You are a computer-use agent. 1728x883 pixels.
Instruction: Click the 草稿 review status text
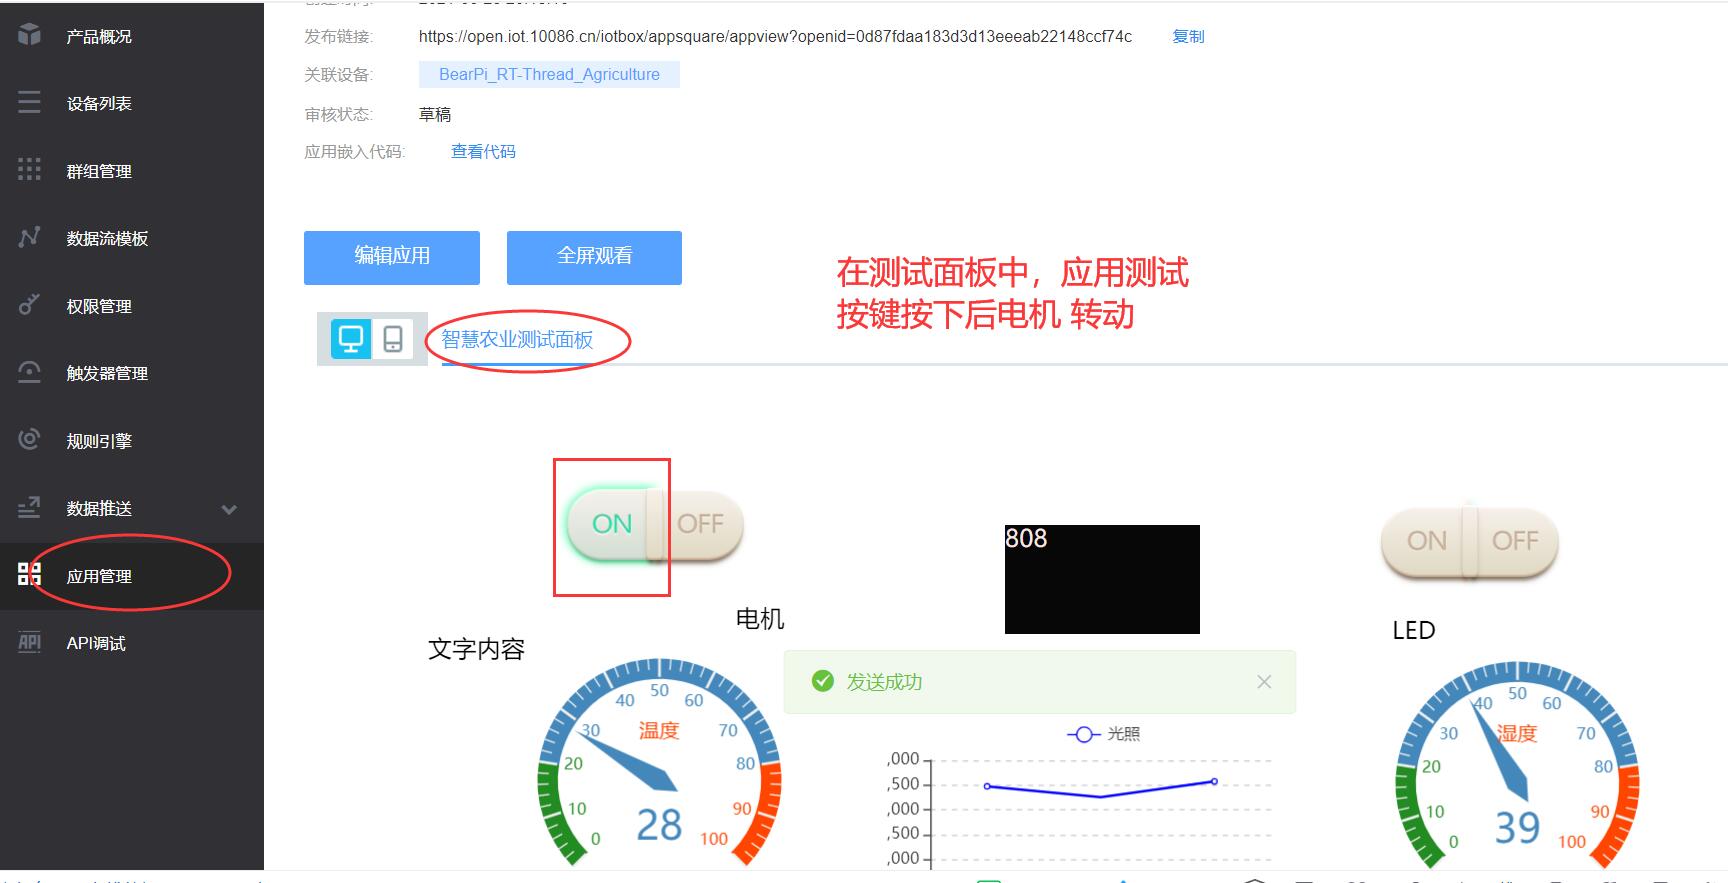[435, 114]
